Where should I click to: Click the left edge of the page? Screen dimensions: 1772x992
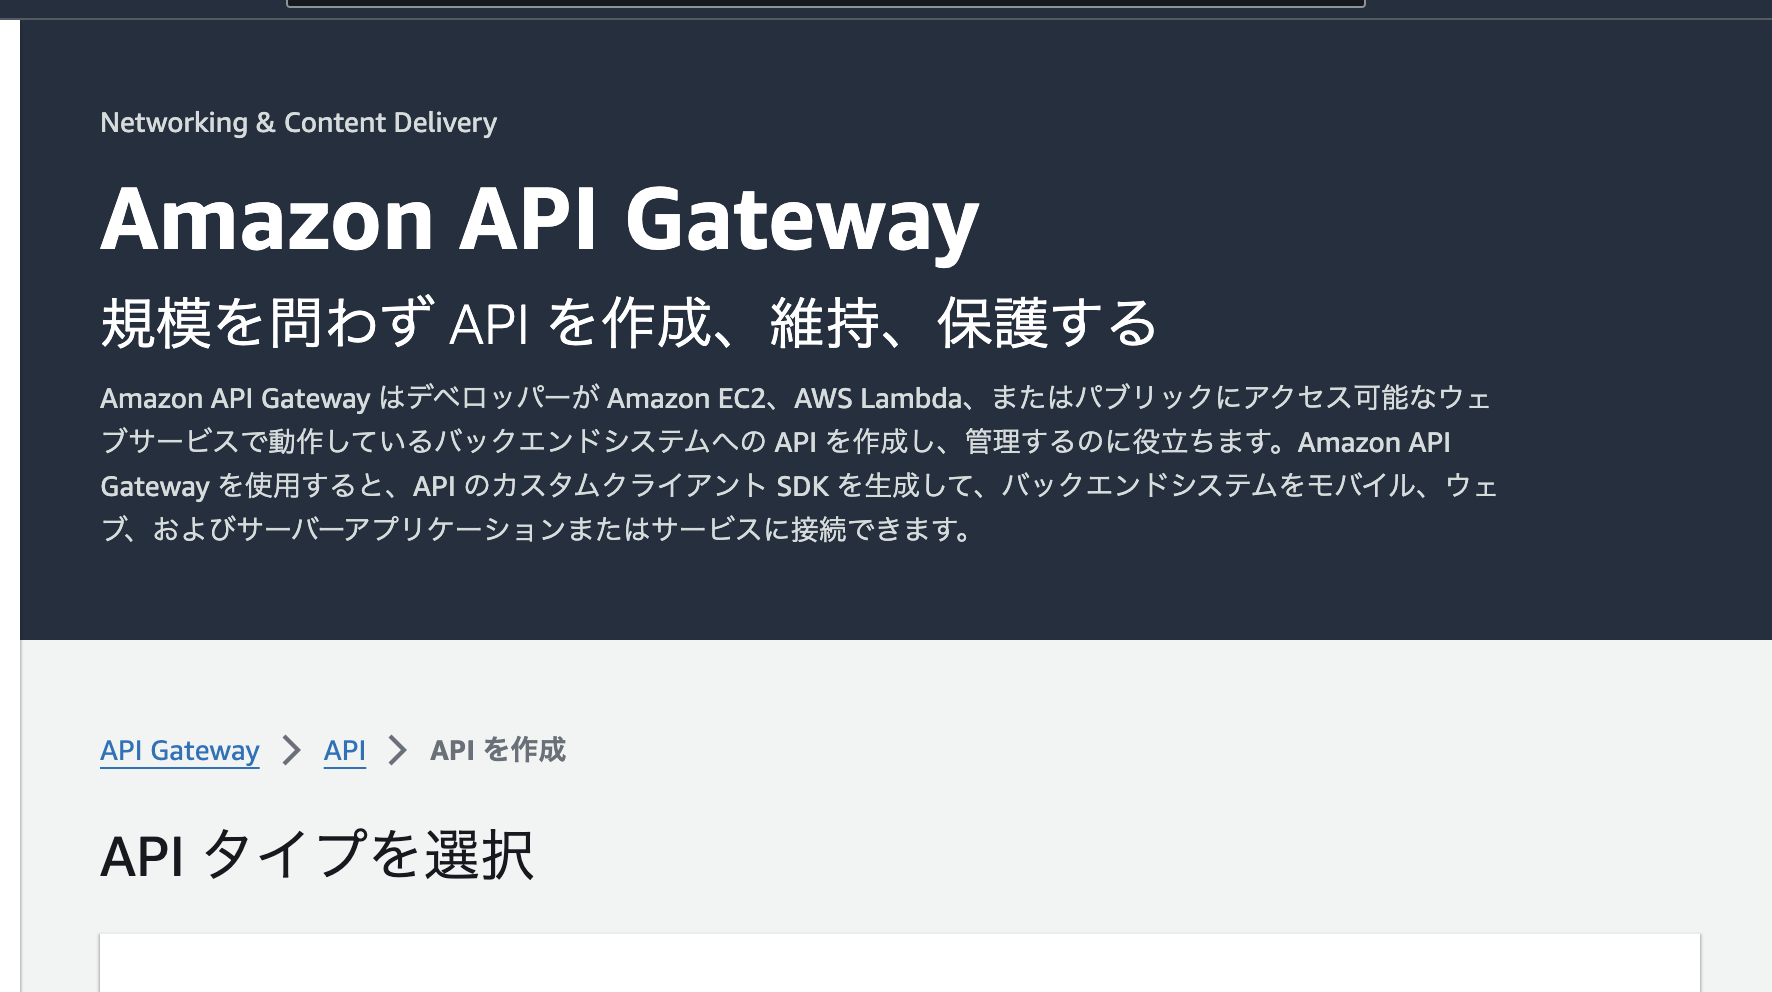pyautogui.click(x=8, y=500)
